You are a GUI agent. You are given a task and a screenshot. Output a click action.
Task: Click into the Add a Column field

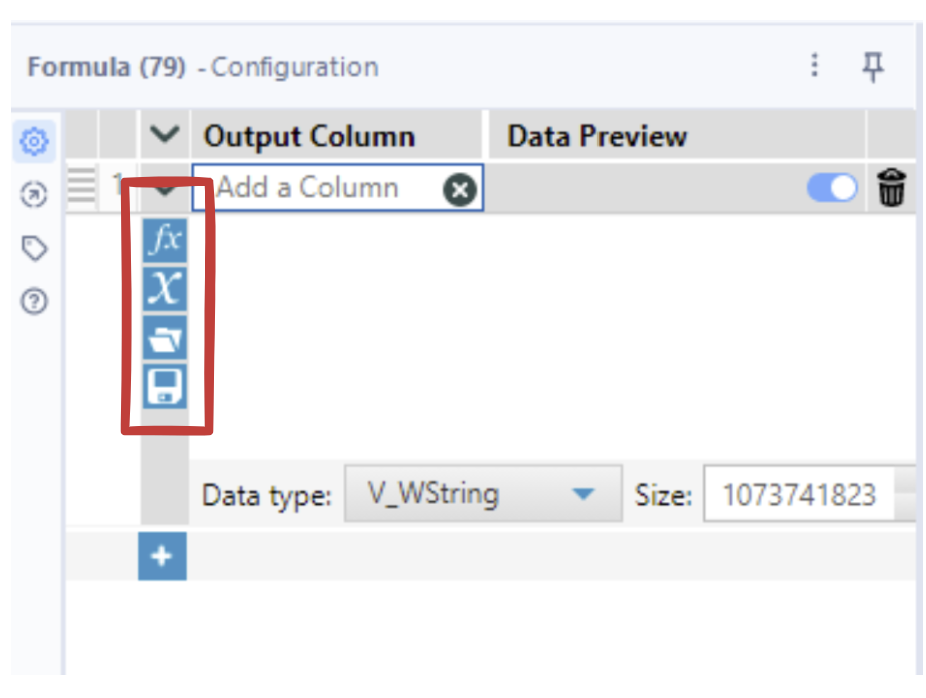pyautogui.click(x=320, y=188)
